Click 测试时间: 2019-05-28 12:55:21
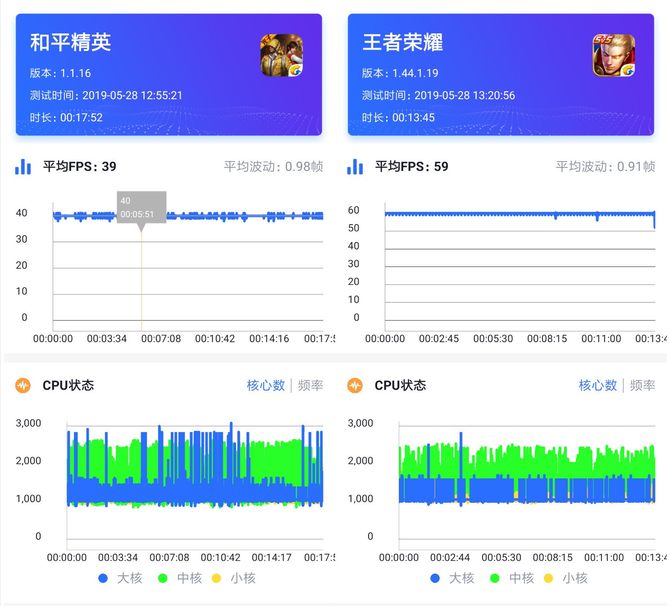The height and width of the screenshot is (606, 670). tap(106, 95)
